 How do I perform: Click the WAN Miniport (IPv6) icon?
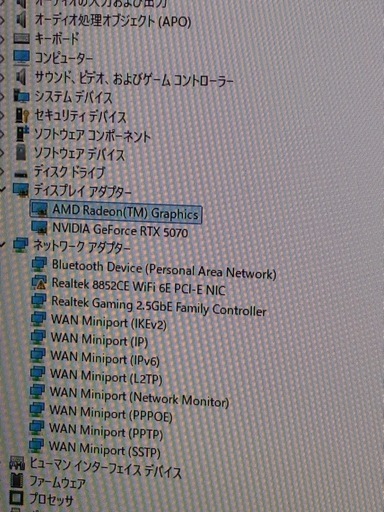coord(38,355)
